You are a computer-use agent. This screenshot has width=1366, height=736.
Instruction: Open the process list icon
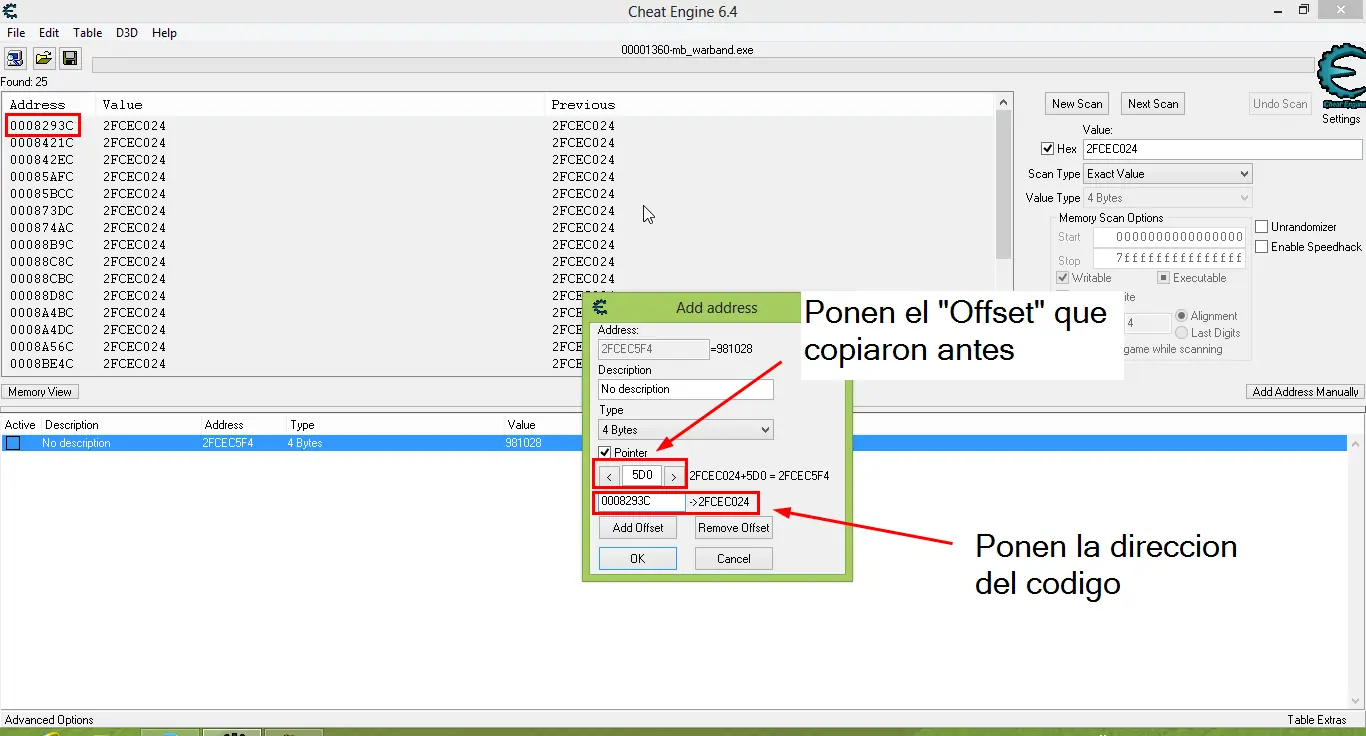pos(15,58)
